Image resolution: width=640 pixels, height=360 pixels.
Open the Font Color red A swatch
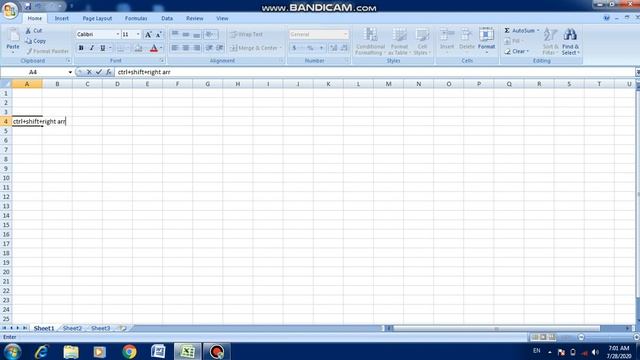click(x=154, y=48)
